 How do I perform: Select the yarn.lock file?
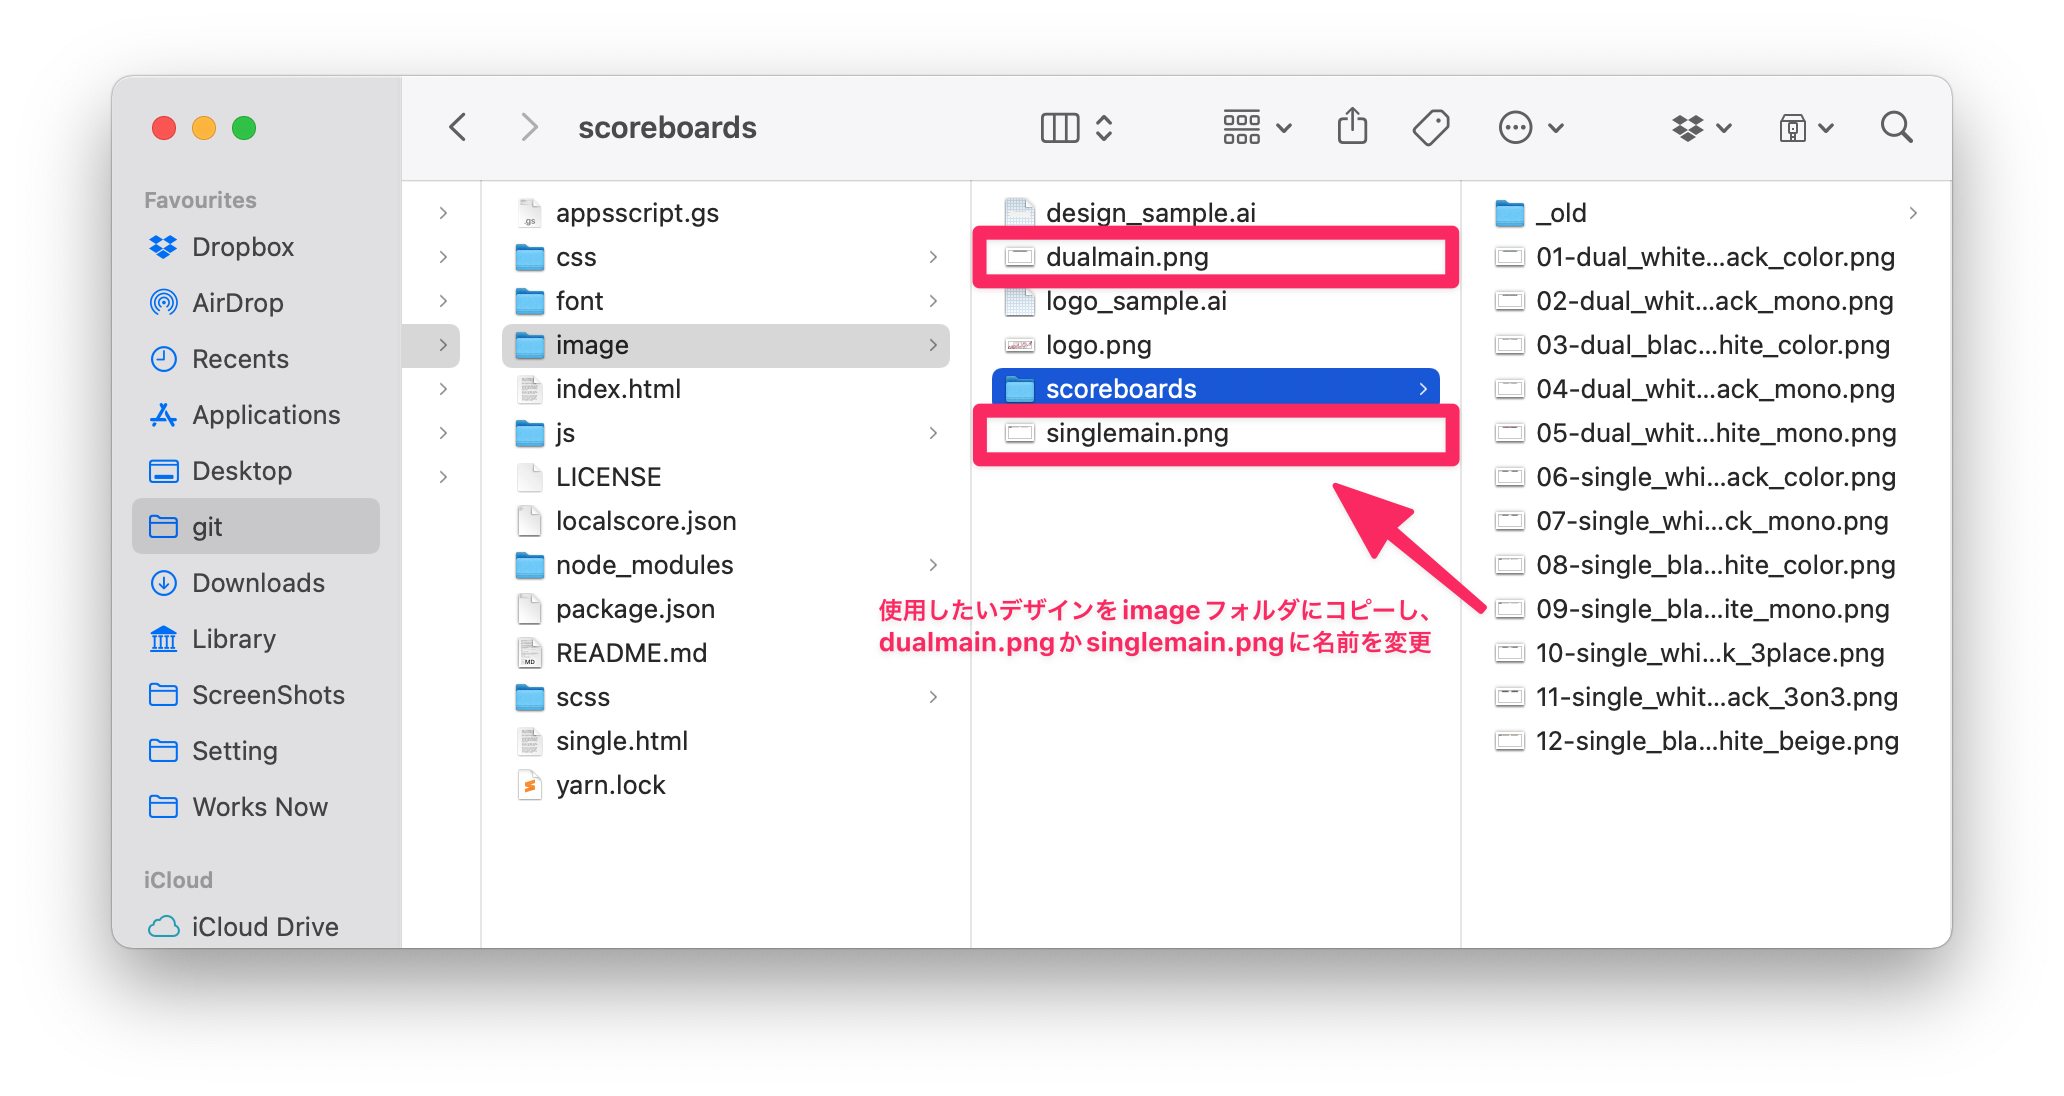(x=609, y=785)
